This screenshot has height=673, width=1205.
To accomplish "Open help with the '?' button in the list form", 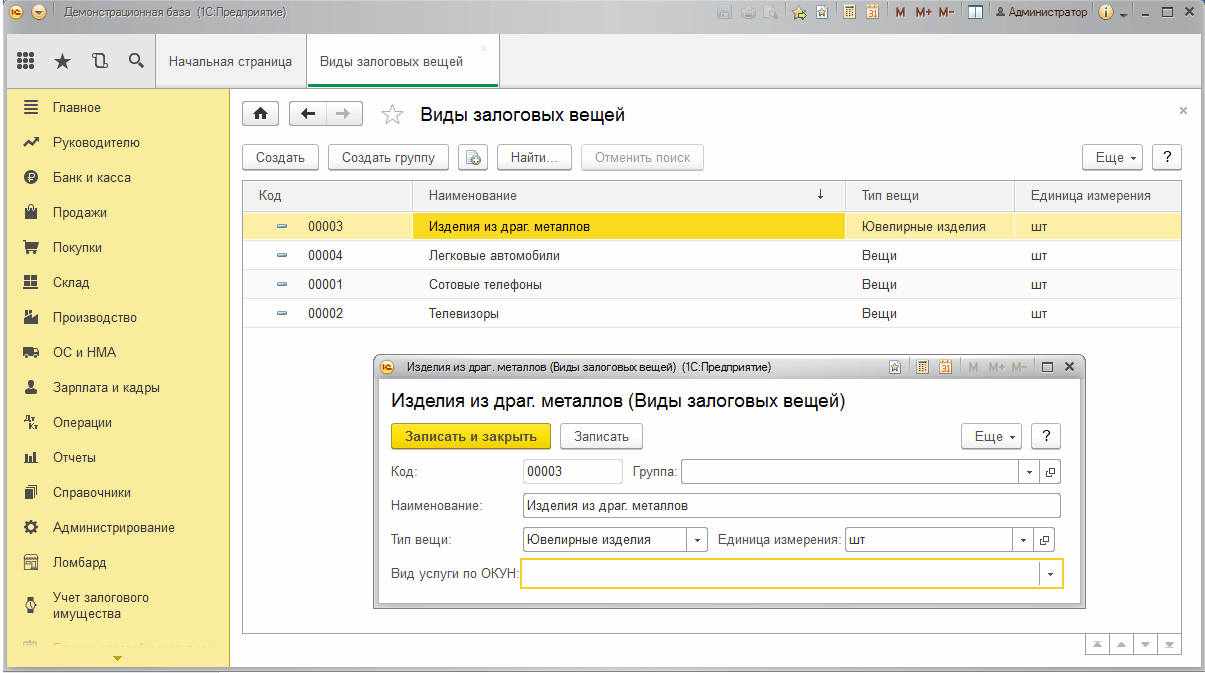I will pos(1167,157).
